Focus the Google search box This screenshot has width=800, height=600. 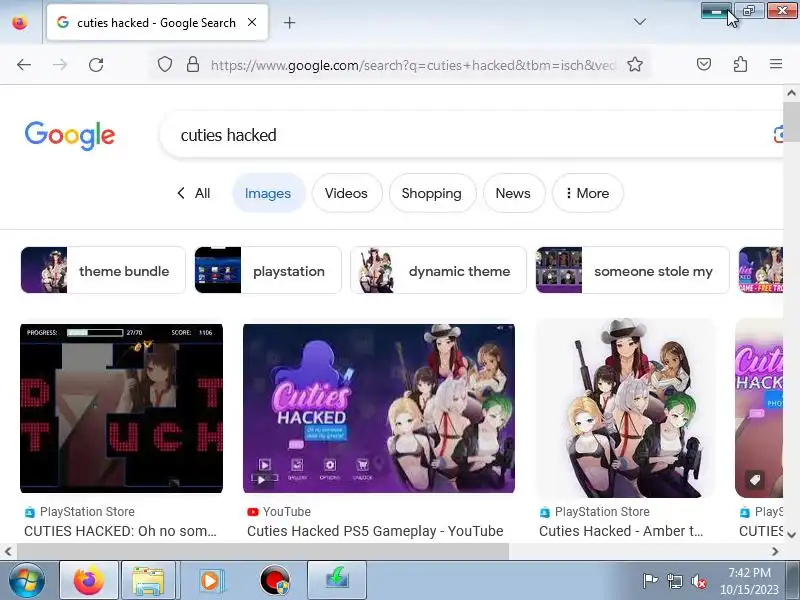coord(469,135)
